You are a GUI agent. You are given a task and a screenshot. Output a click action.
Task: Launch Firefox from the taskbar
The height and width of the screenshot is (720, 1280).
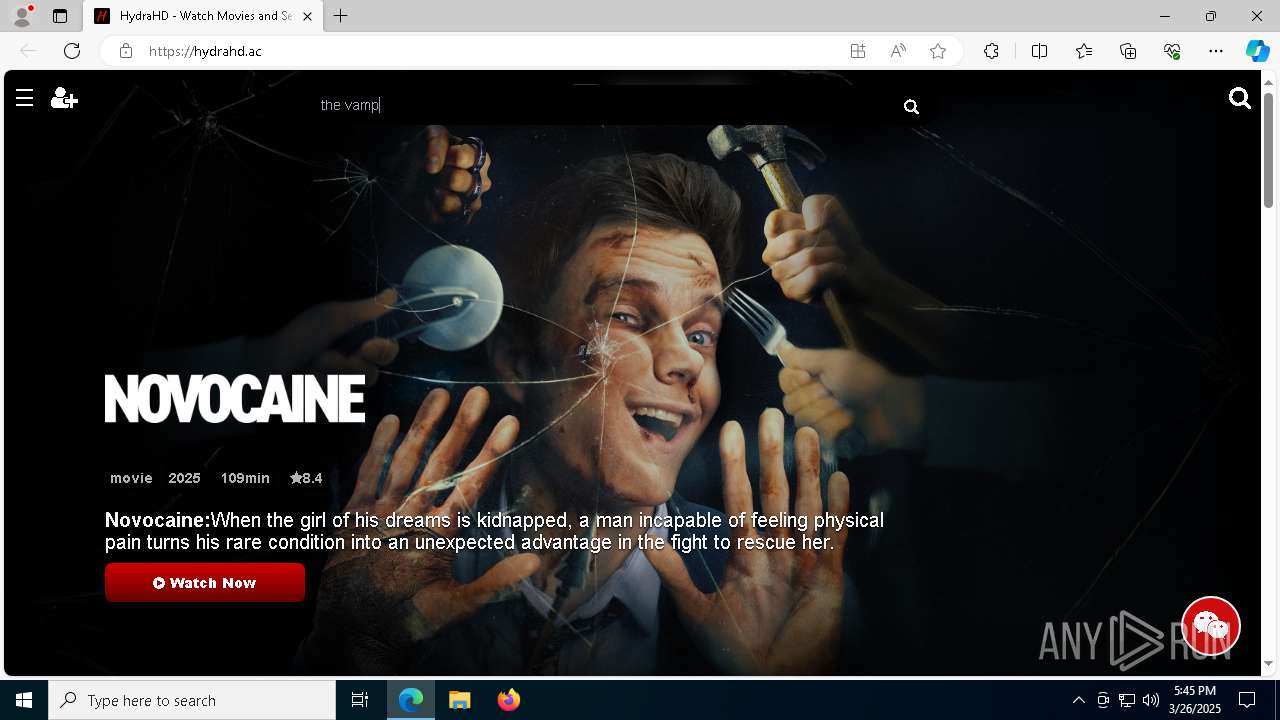pyautogui.click(x=509, y=700)
